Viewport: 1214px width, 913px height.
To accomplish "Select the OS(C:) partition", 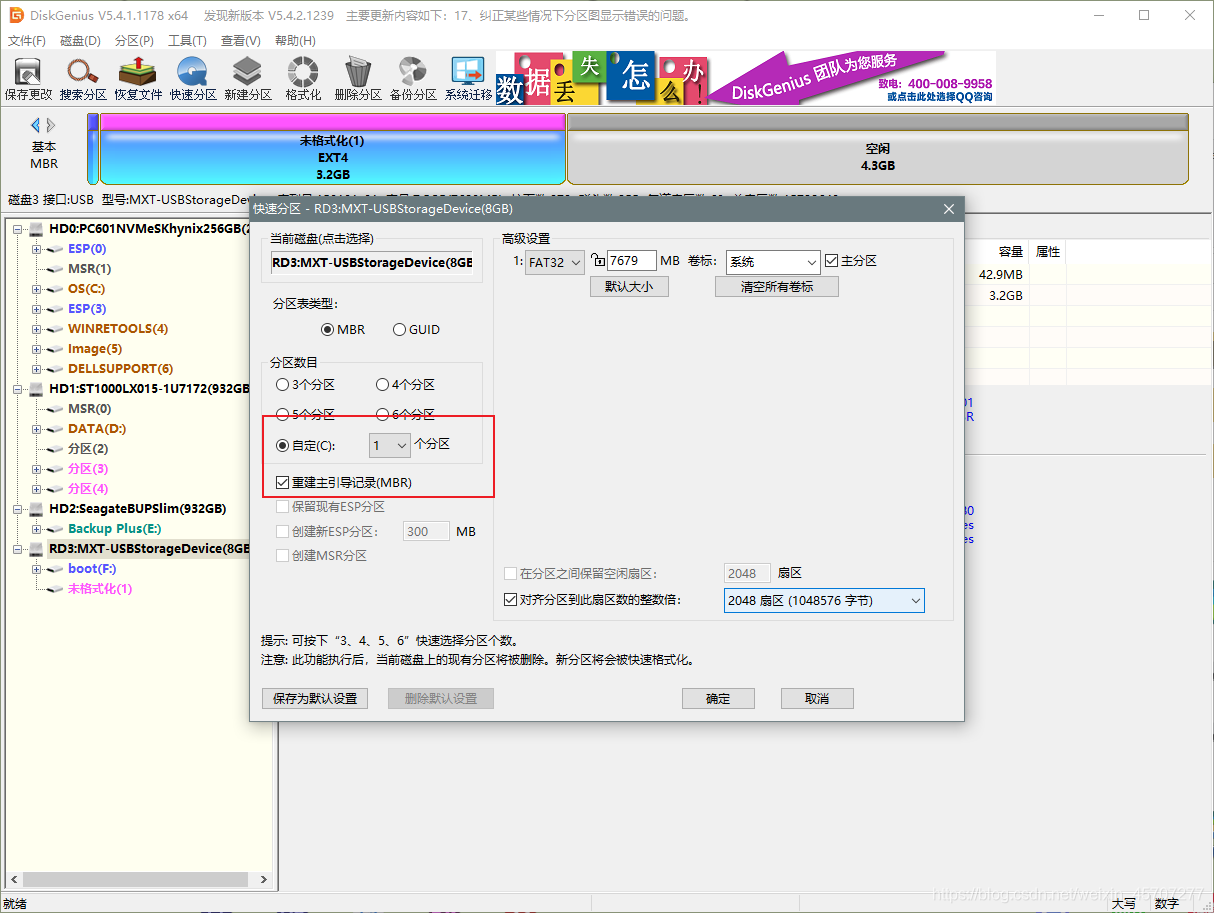I will pyautogui.click(x=86, y=289).
